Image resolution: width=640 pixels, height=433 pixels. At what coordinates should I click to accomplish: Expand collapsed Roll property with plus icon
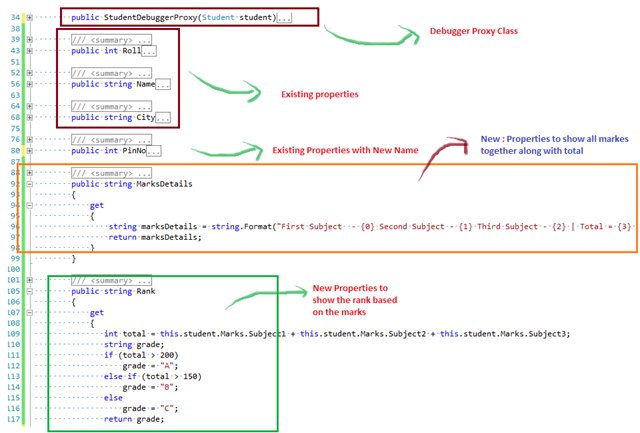click(x=30, y=51)
